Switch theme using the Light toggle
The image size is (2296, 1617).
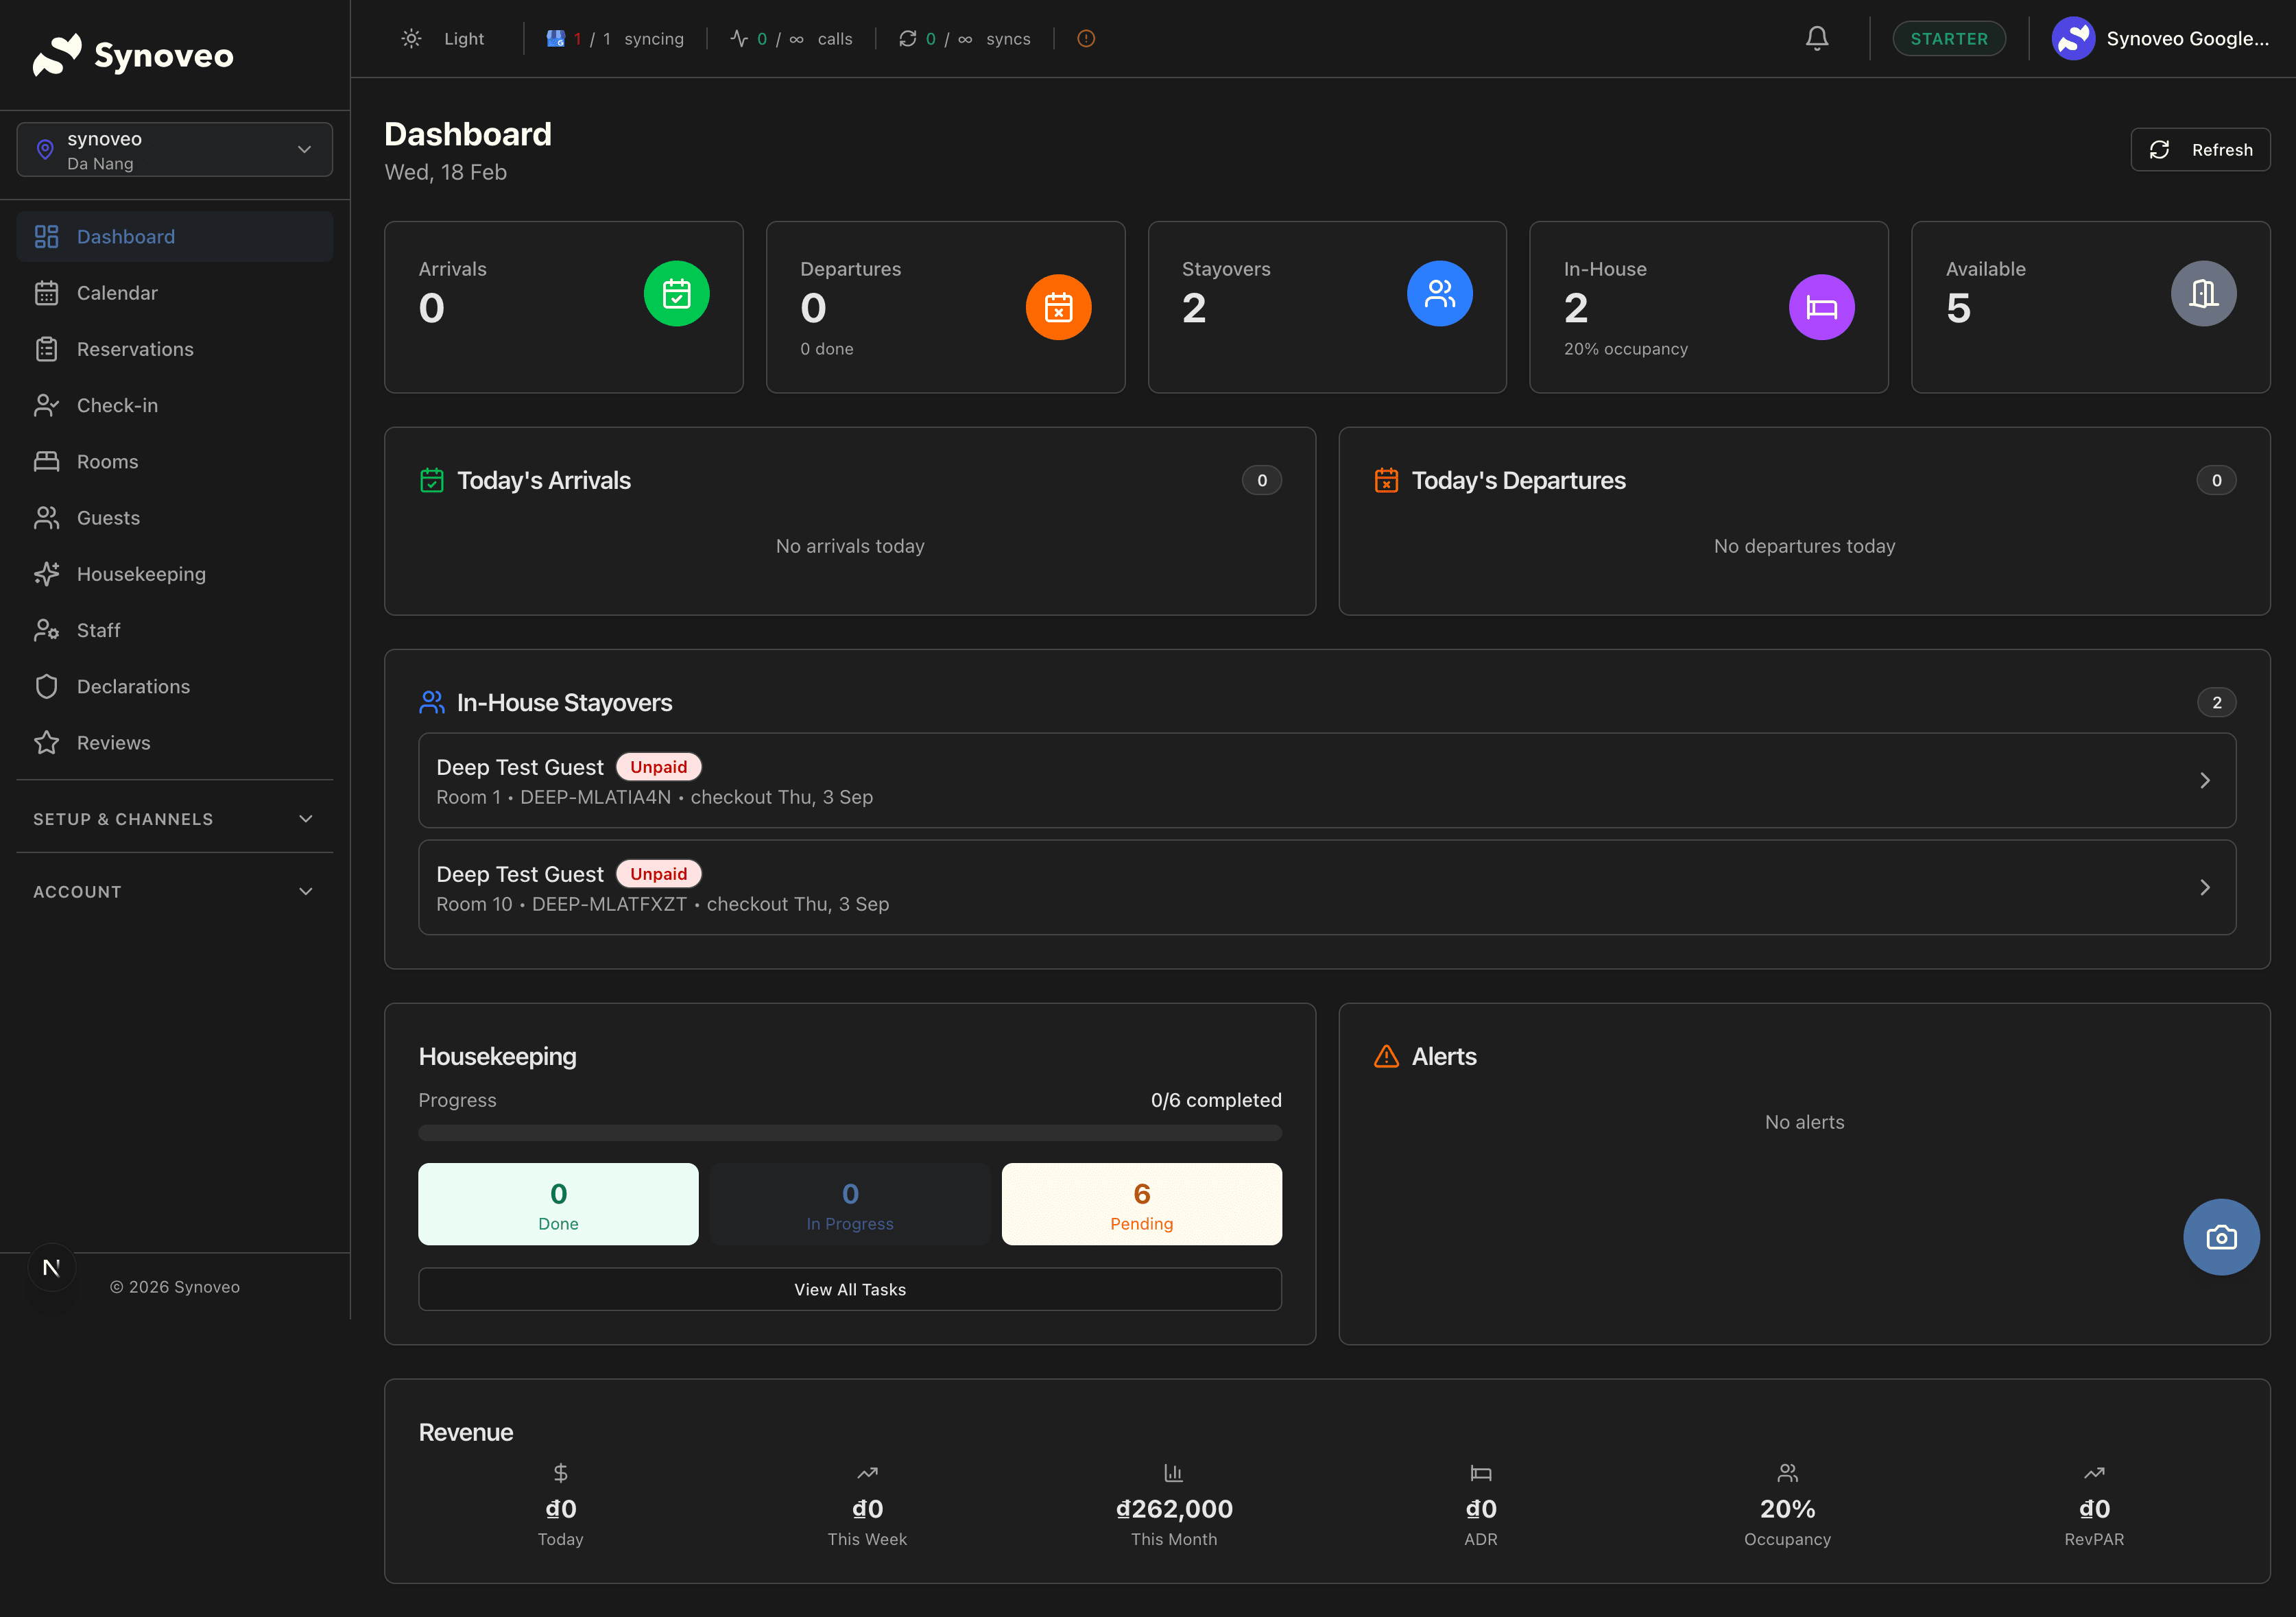click(x=443, y=38)
